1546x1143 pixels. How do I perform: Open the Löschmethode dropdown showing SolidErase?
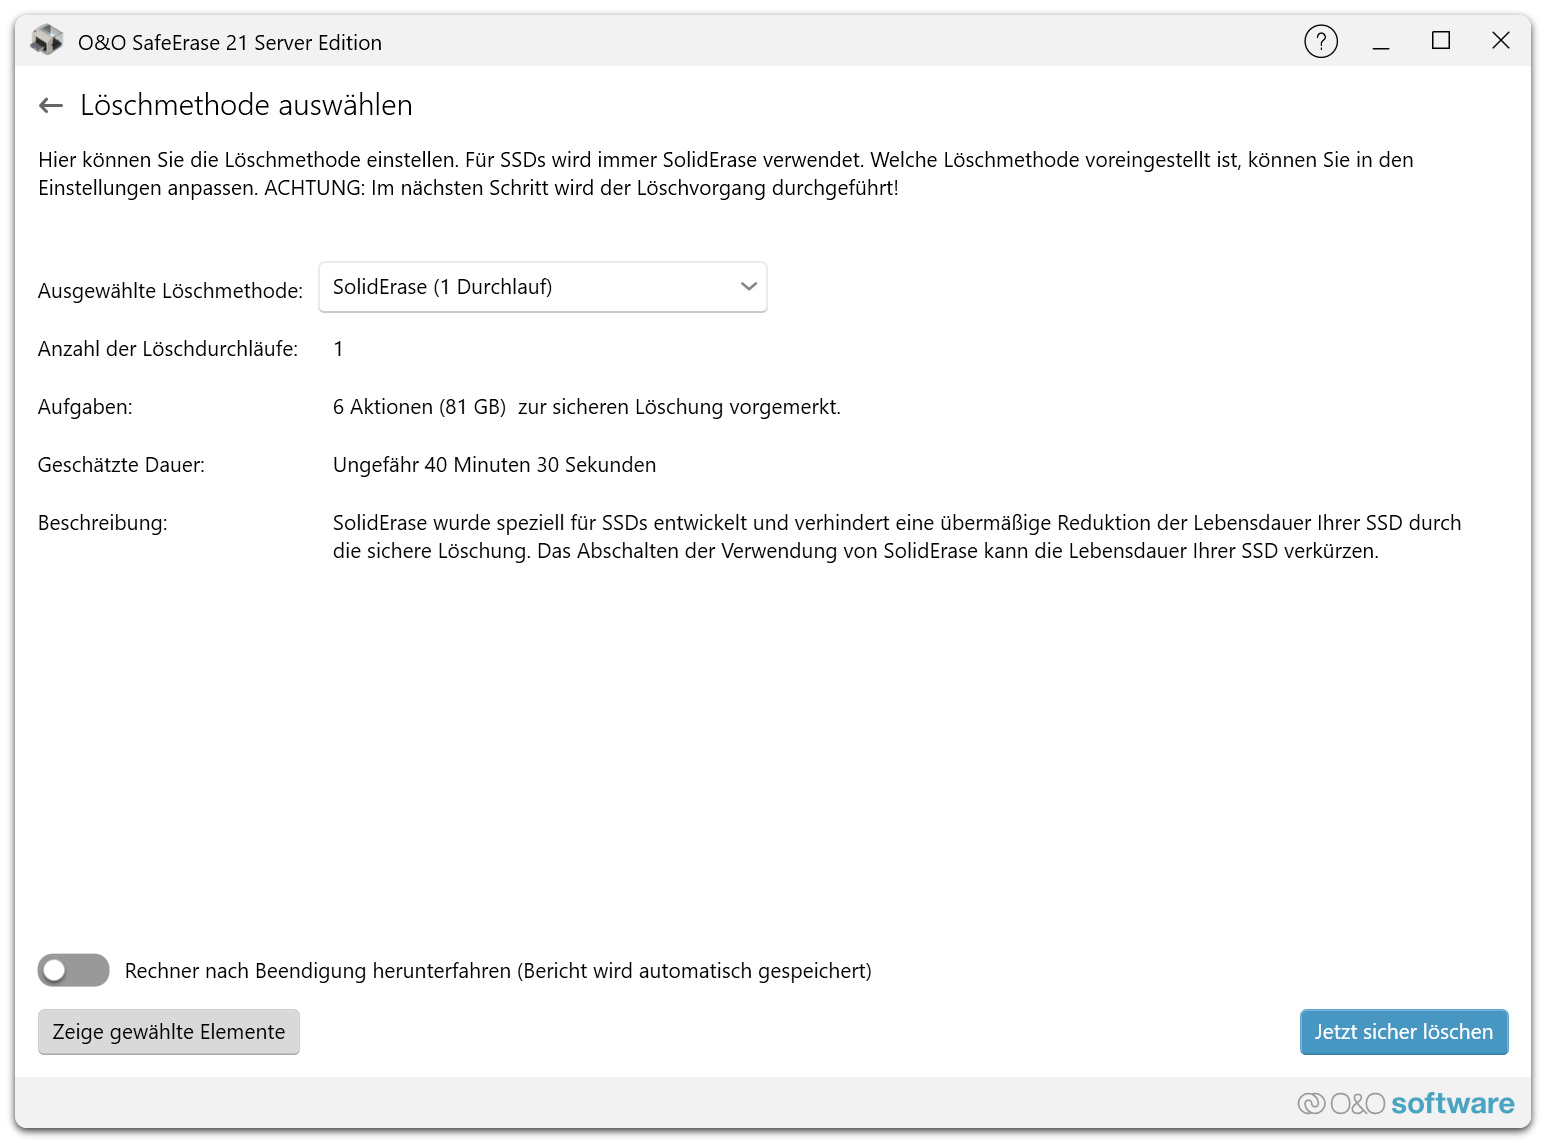[543, 287]
